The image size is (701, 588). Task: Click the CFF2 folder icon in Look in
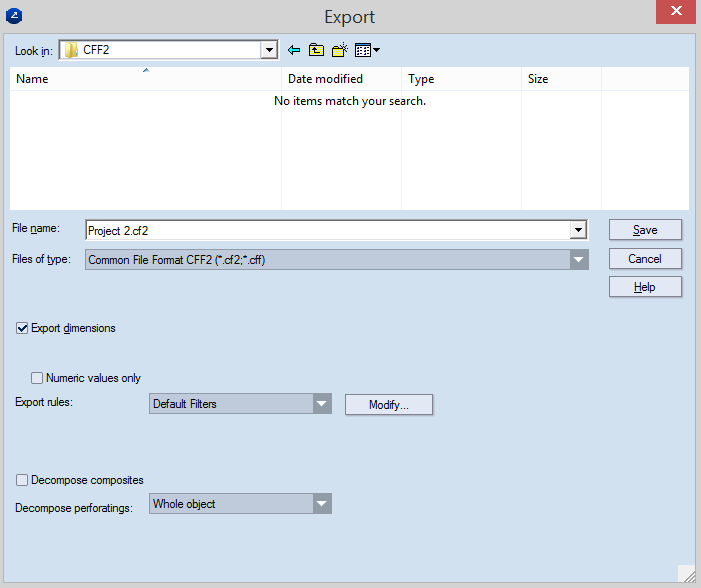pyautogui.click(x=72, y=49)
